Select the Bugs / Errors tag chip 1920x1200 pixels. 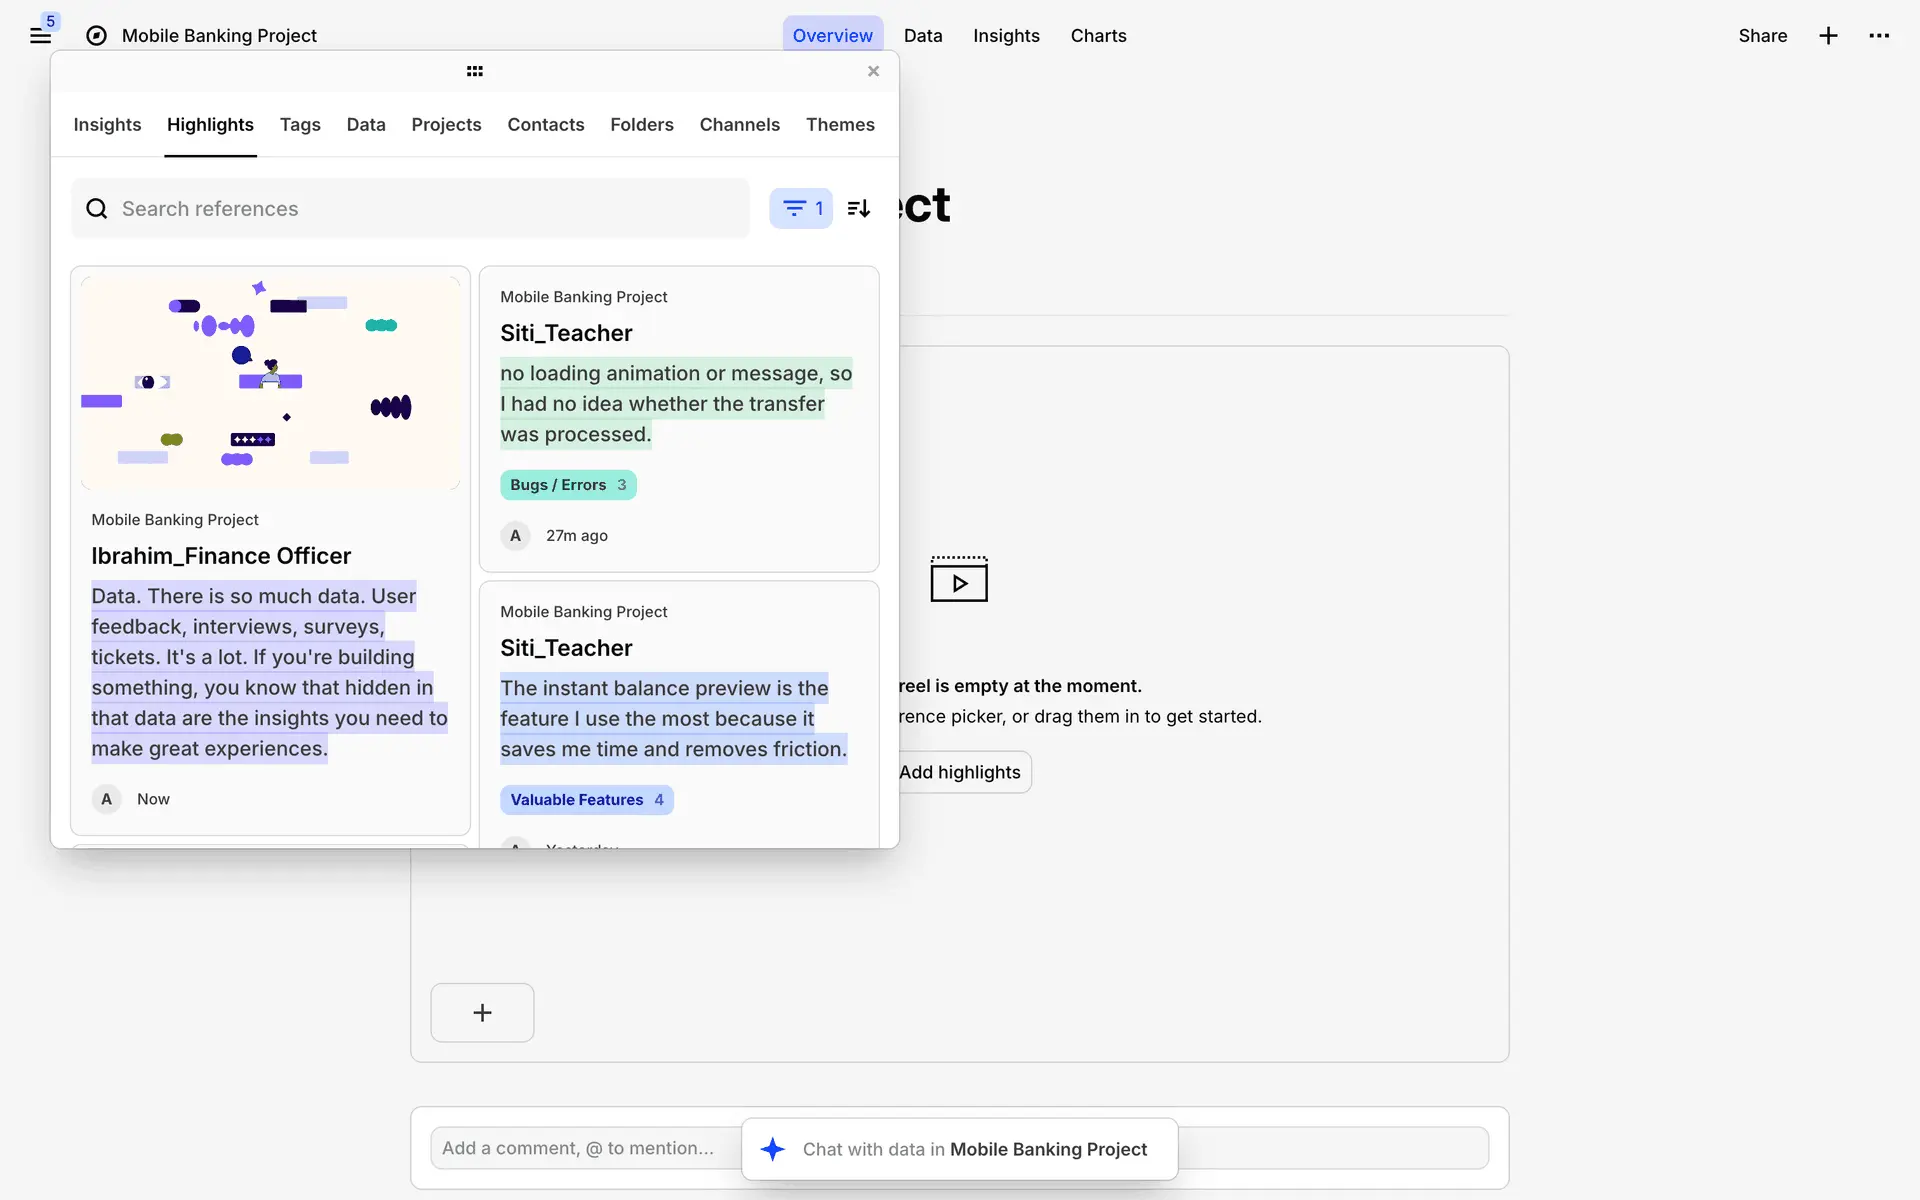[x=568, y=485]
